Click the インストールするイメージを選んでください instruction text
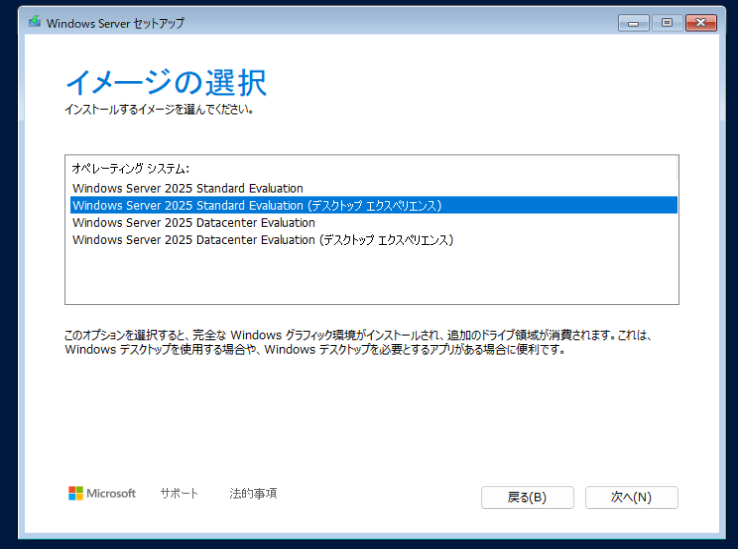The image size is (739, 549). point(159,109)
